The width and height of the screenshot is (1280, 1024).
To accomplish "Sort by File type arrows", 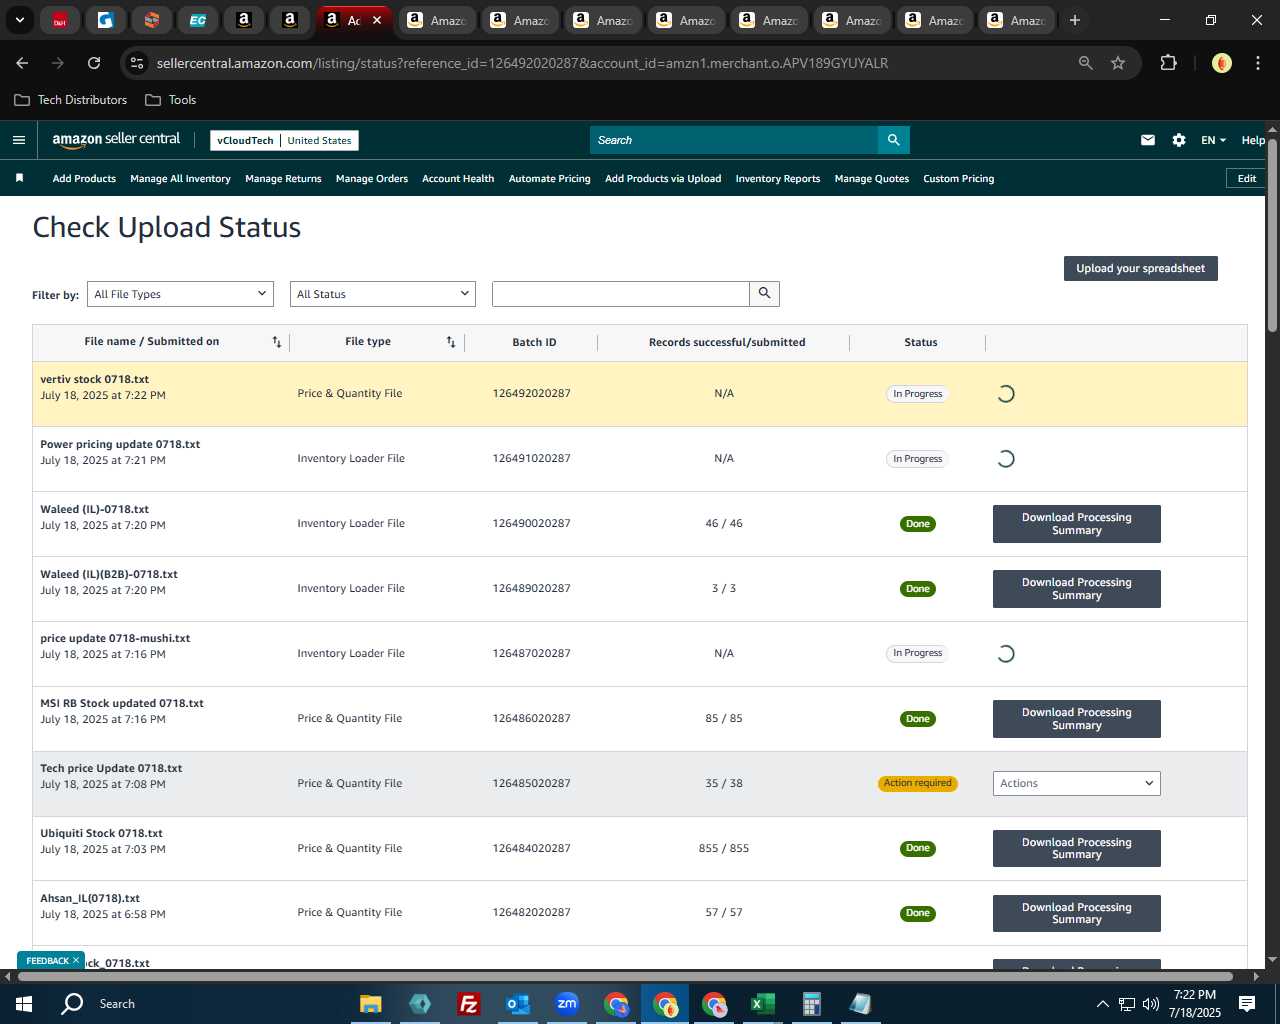I will pos(451,342).
